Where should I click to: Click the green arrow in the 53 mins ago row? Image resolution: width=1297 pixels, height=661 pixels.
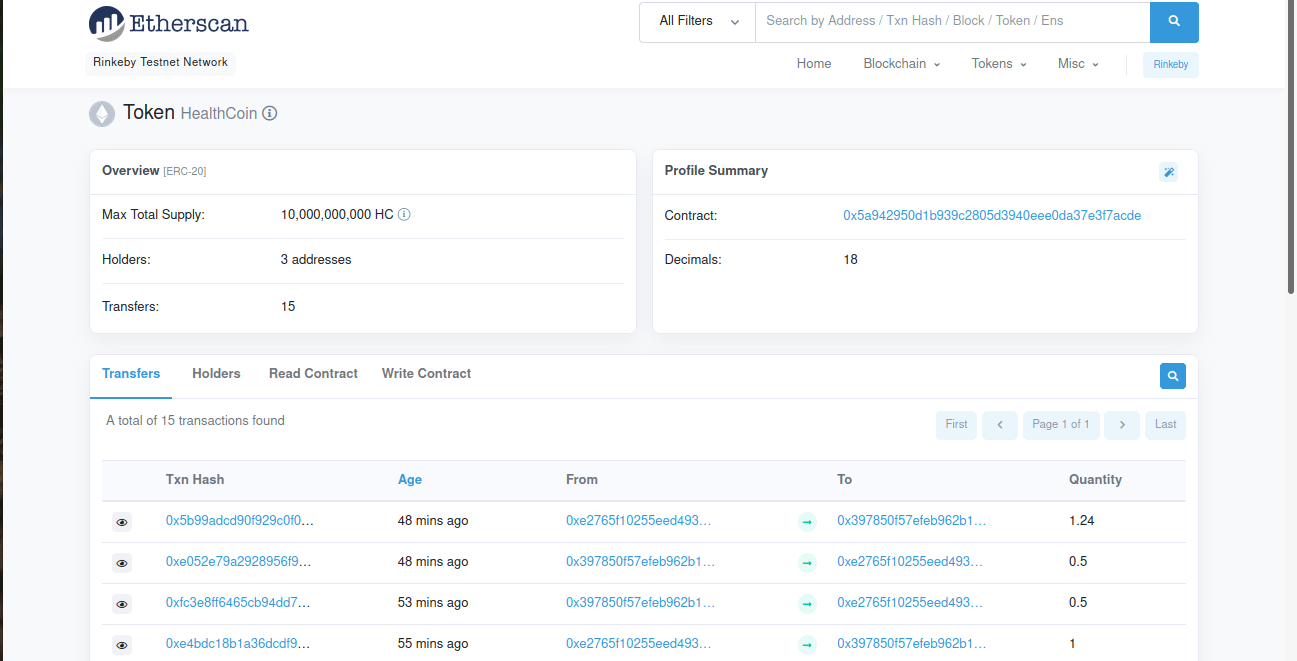click(x=807, y=604)
